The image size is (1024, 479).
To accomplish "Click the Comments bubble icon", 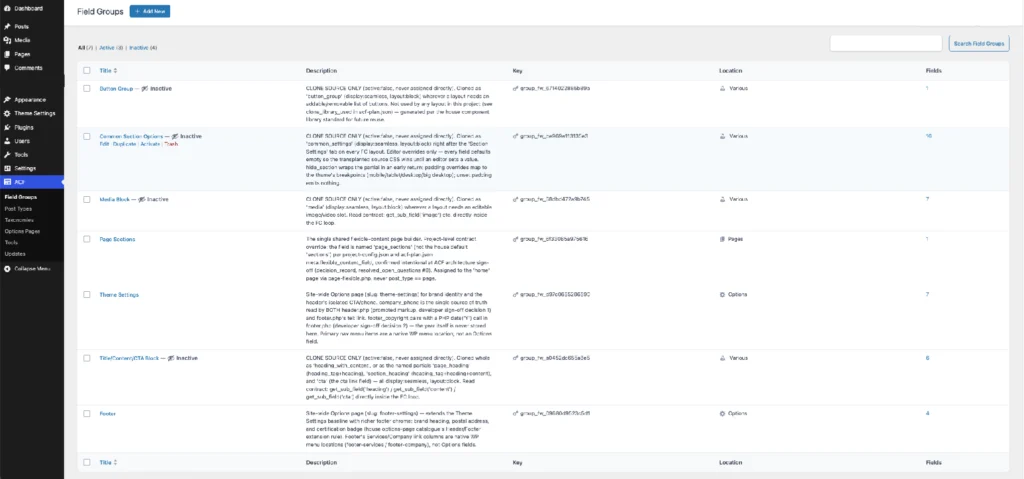I will (x=7, y=68).
